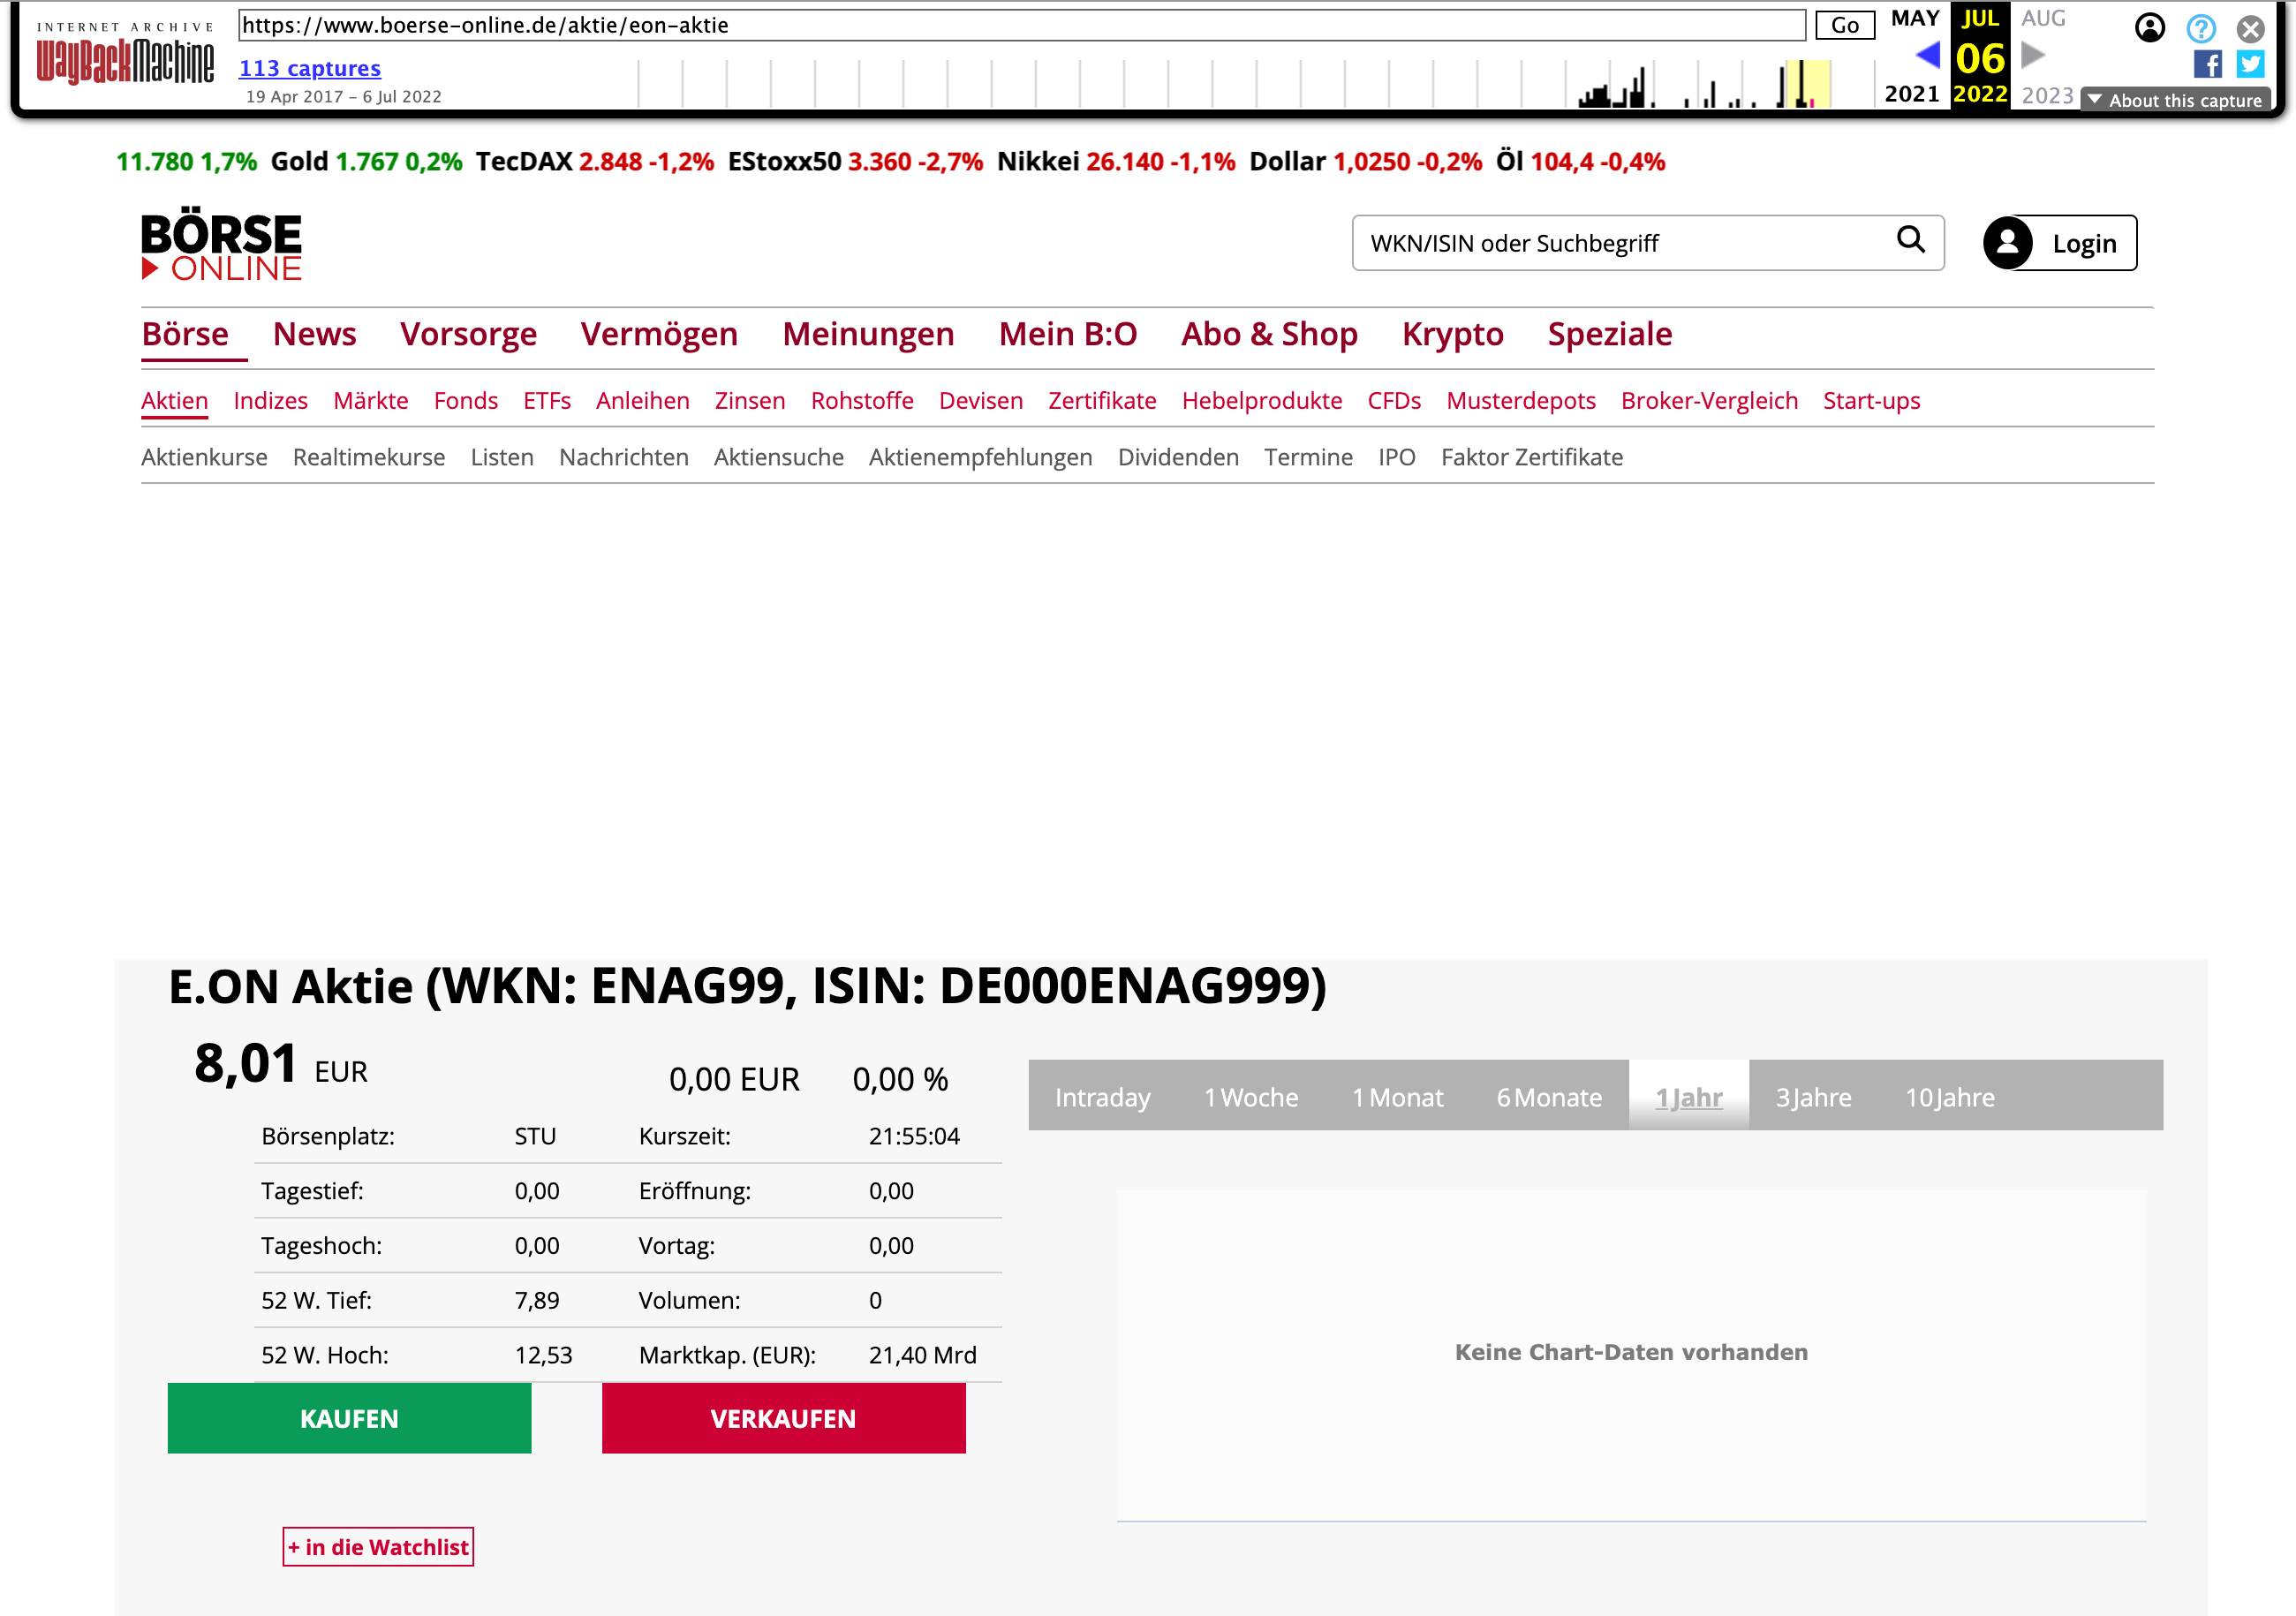Click the Login user avatar icon
Screen dimensions: 2296x1616
click(2008, 243)
